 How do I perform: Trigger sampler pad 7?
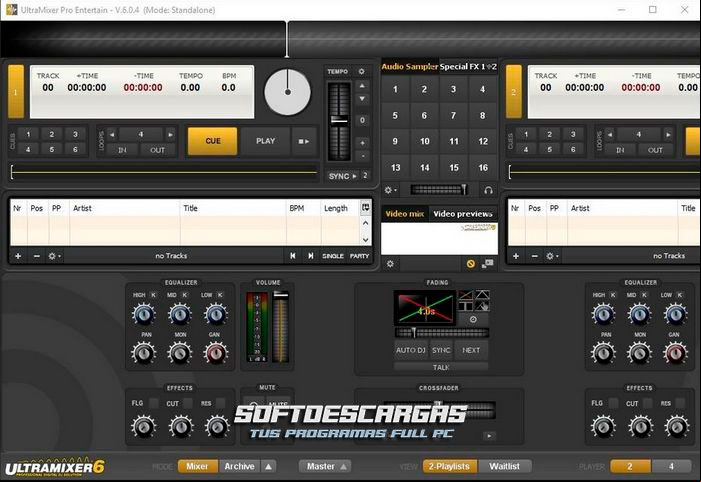(x=453, y=116)
